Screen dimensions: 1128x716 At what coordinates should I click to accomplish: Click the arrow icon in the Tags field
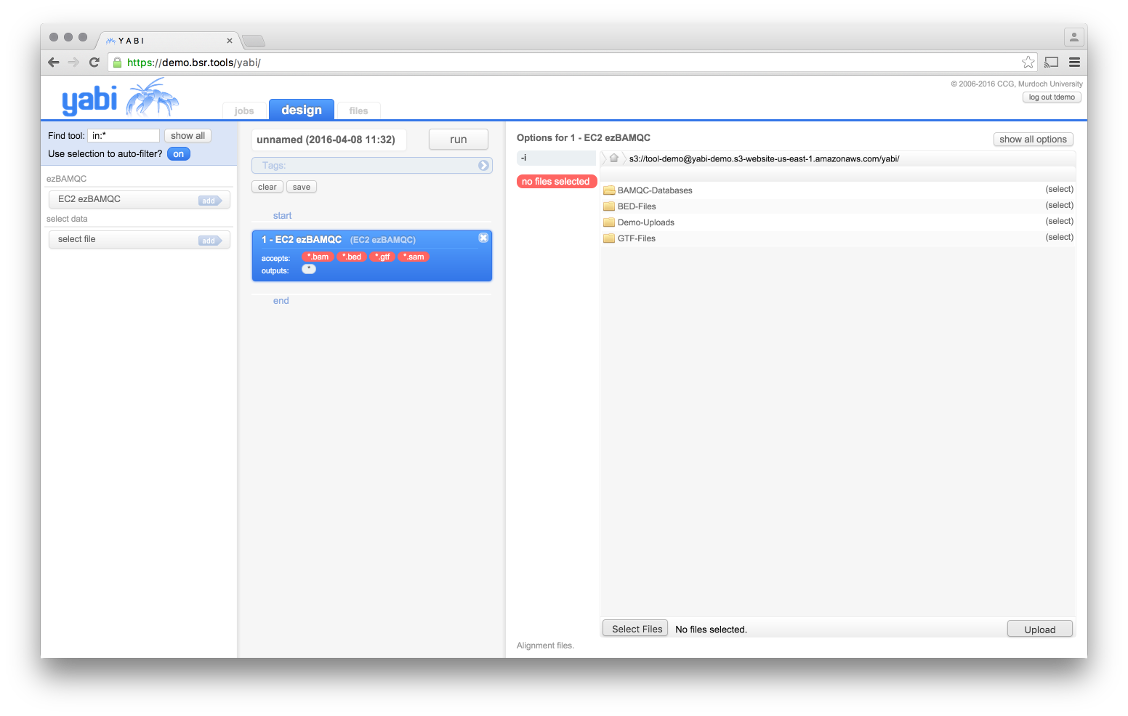pyautogui.click(x=483, y=166)
